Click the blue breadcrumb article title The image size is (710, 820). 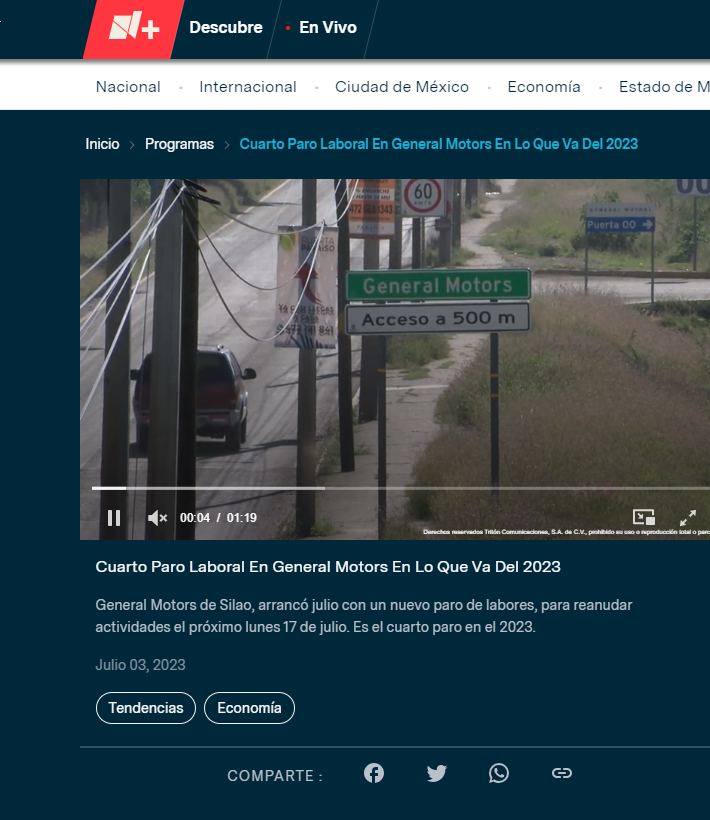[x=439, y=144]
